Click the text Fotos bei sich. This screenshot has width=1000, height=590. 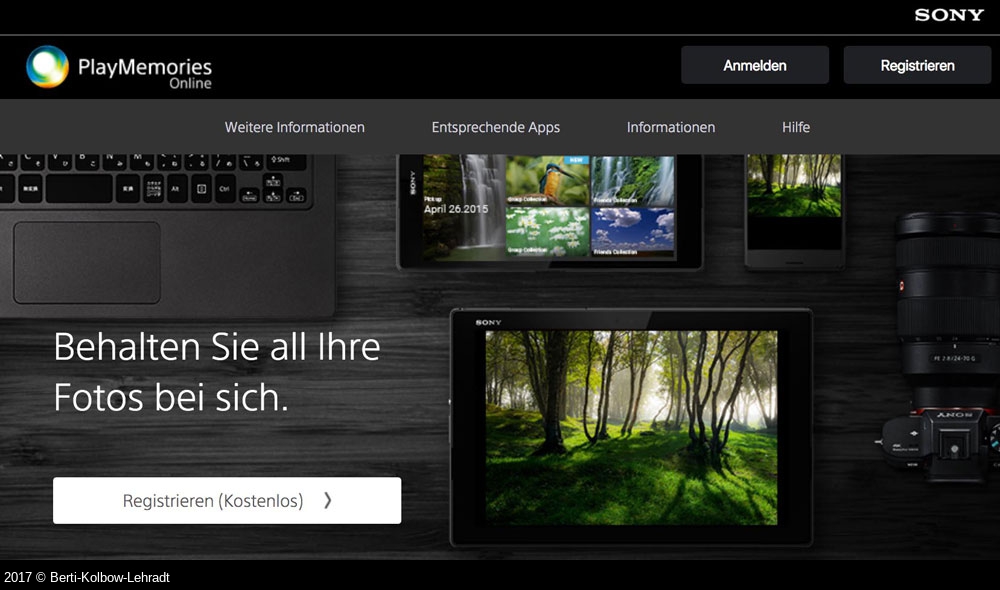pos(171,397)
